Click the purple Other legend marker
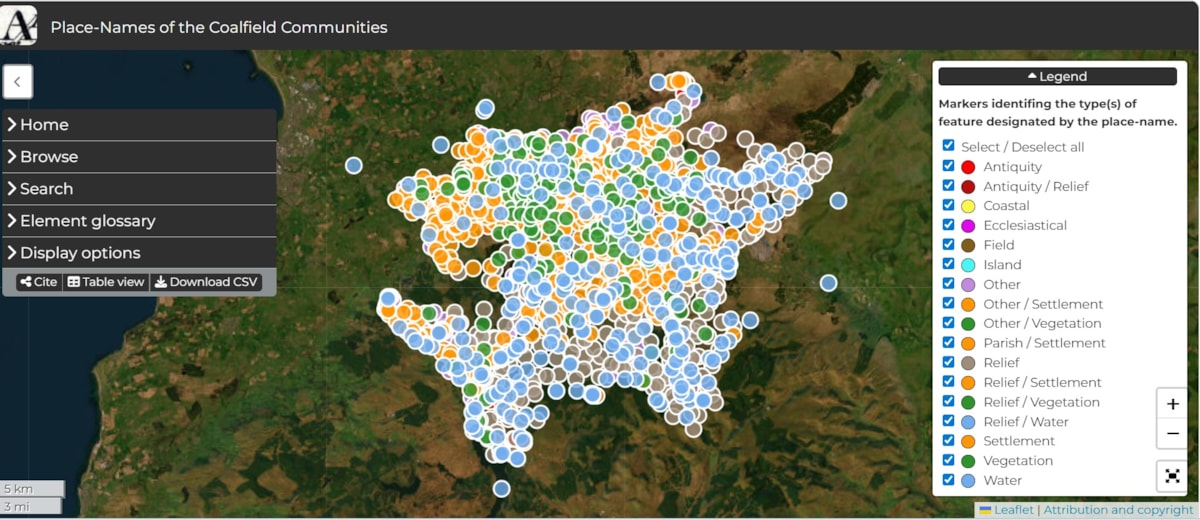1200x520 pixels. [x=968, y=284]
